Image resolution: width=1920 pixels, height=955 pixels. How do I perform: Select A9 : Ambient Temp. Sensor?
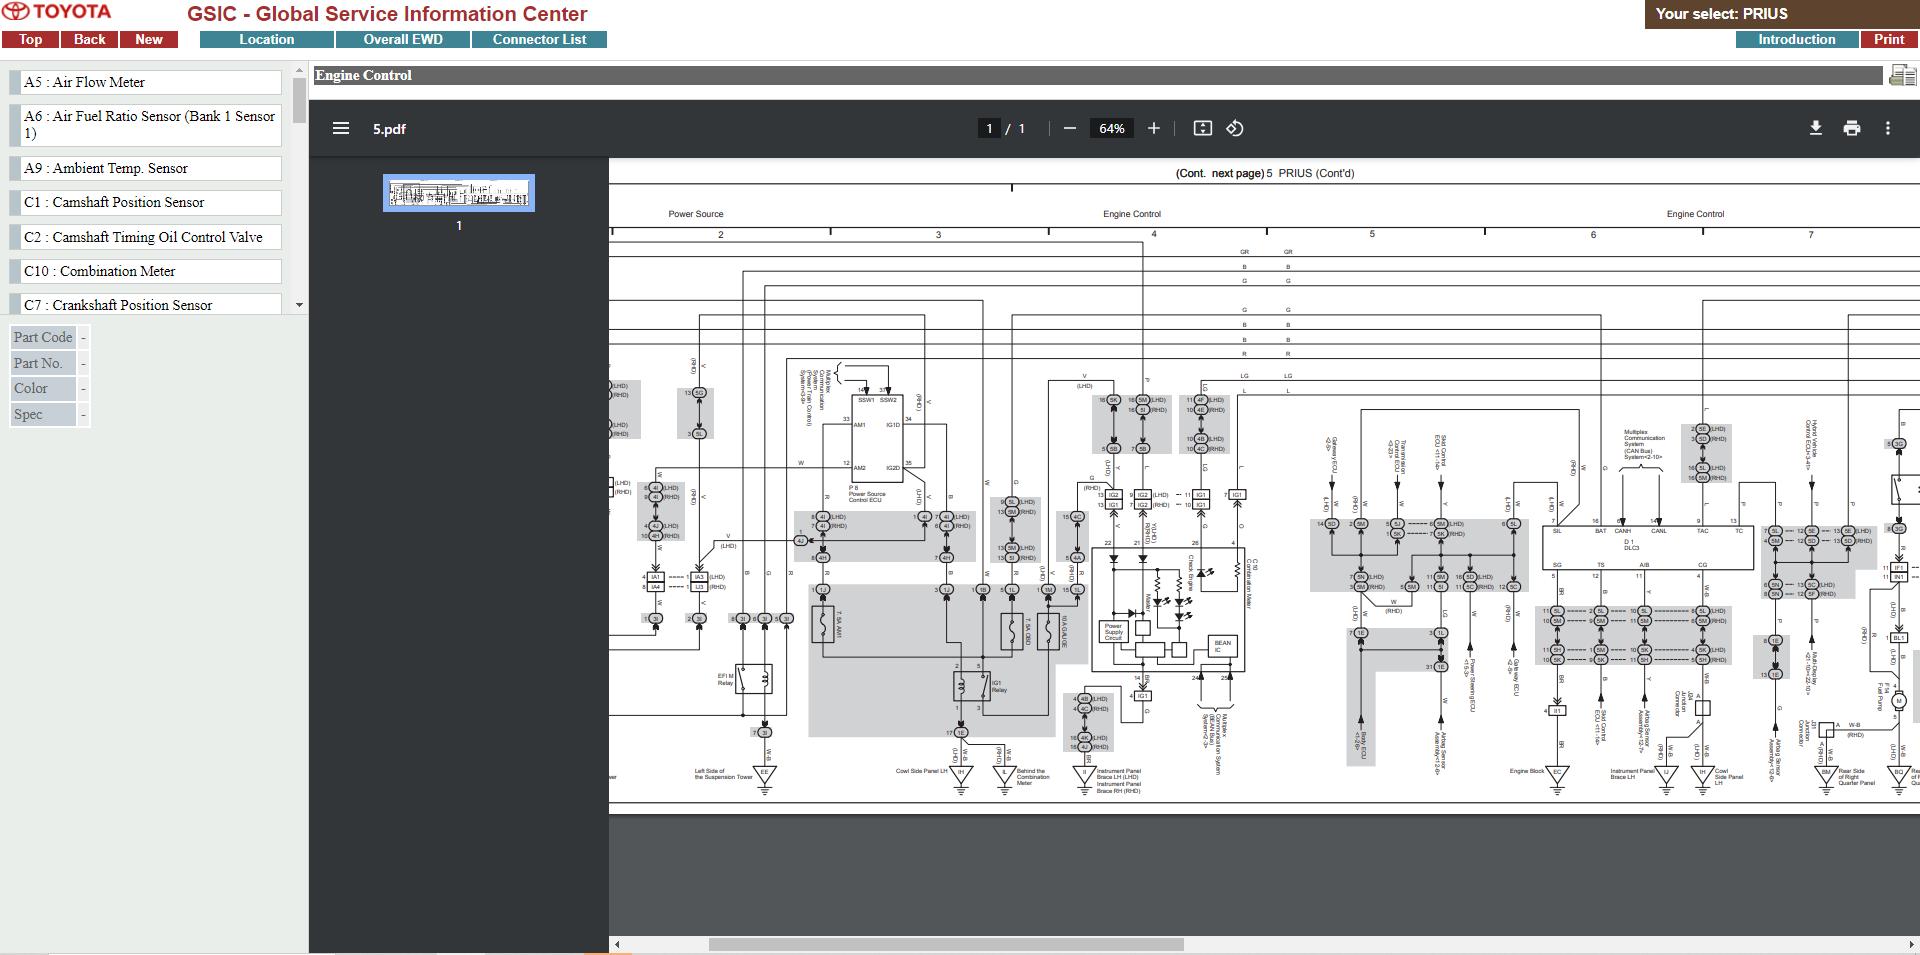[x=145, y=168]
